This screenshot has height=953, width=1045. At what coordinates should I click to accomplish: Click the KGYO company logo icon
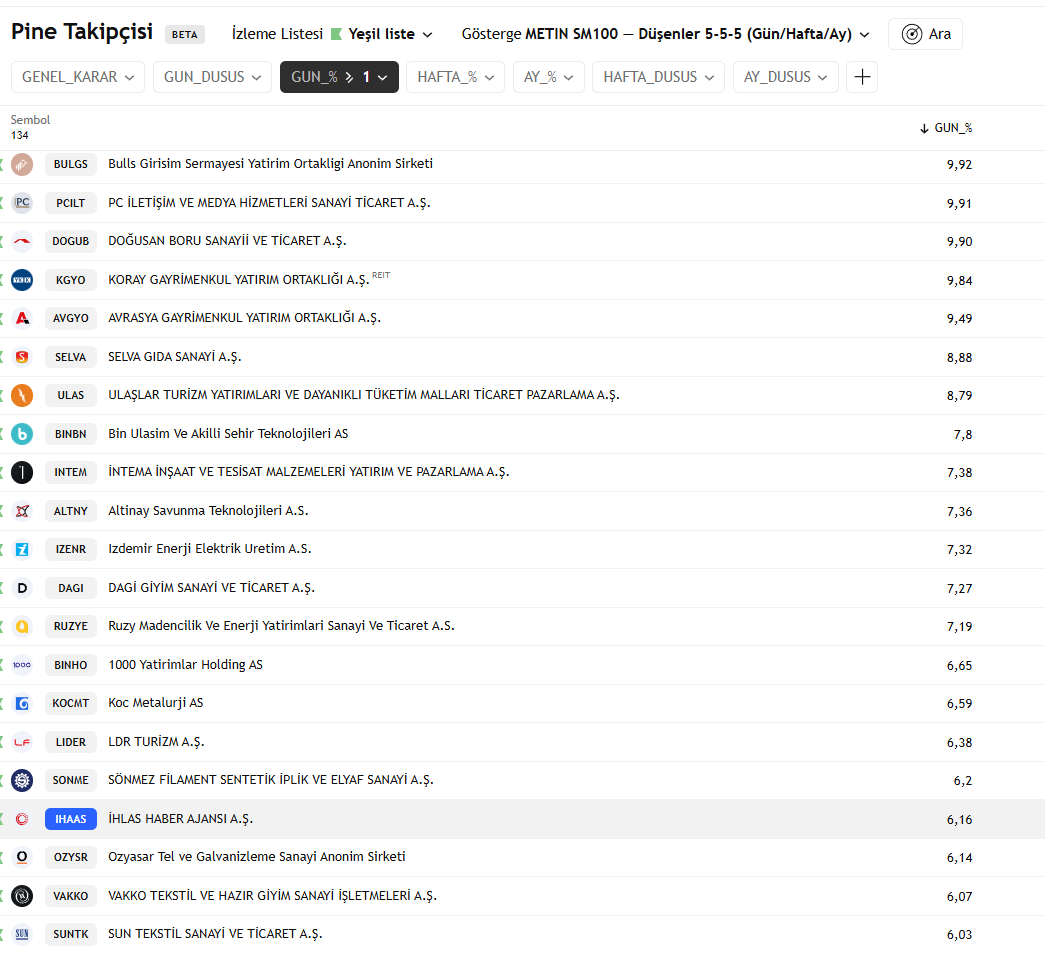(22, 280)
